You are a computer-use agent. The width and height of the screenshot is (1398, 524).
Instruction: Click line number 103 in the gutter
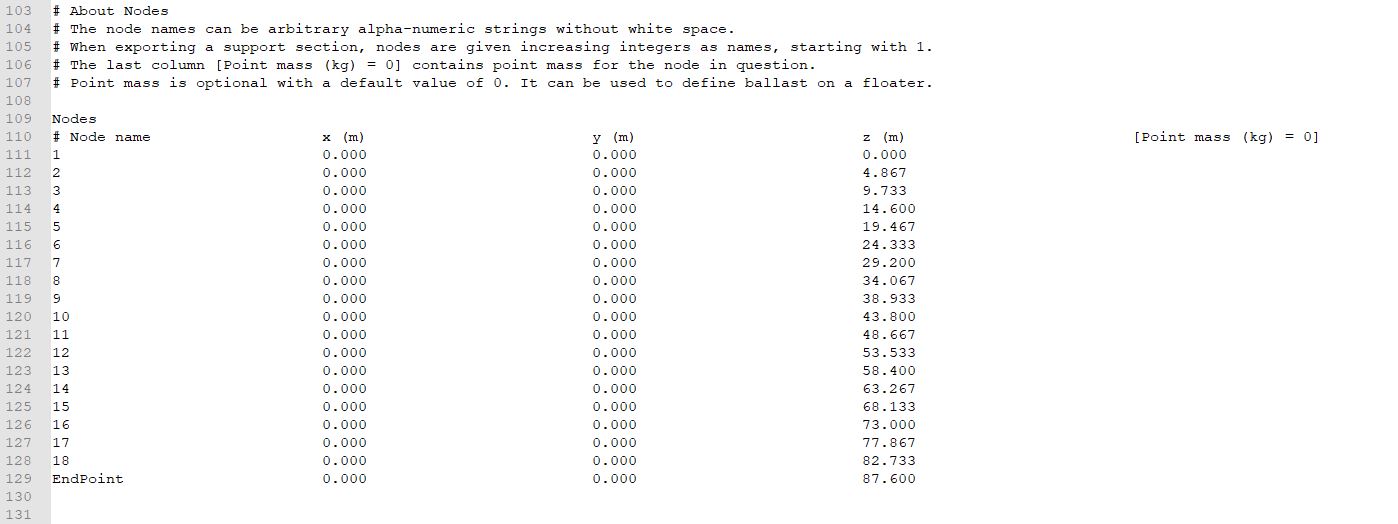pos(19,11)
